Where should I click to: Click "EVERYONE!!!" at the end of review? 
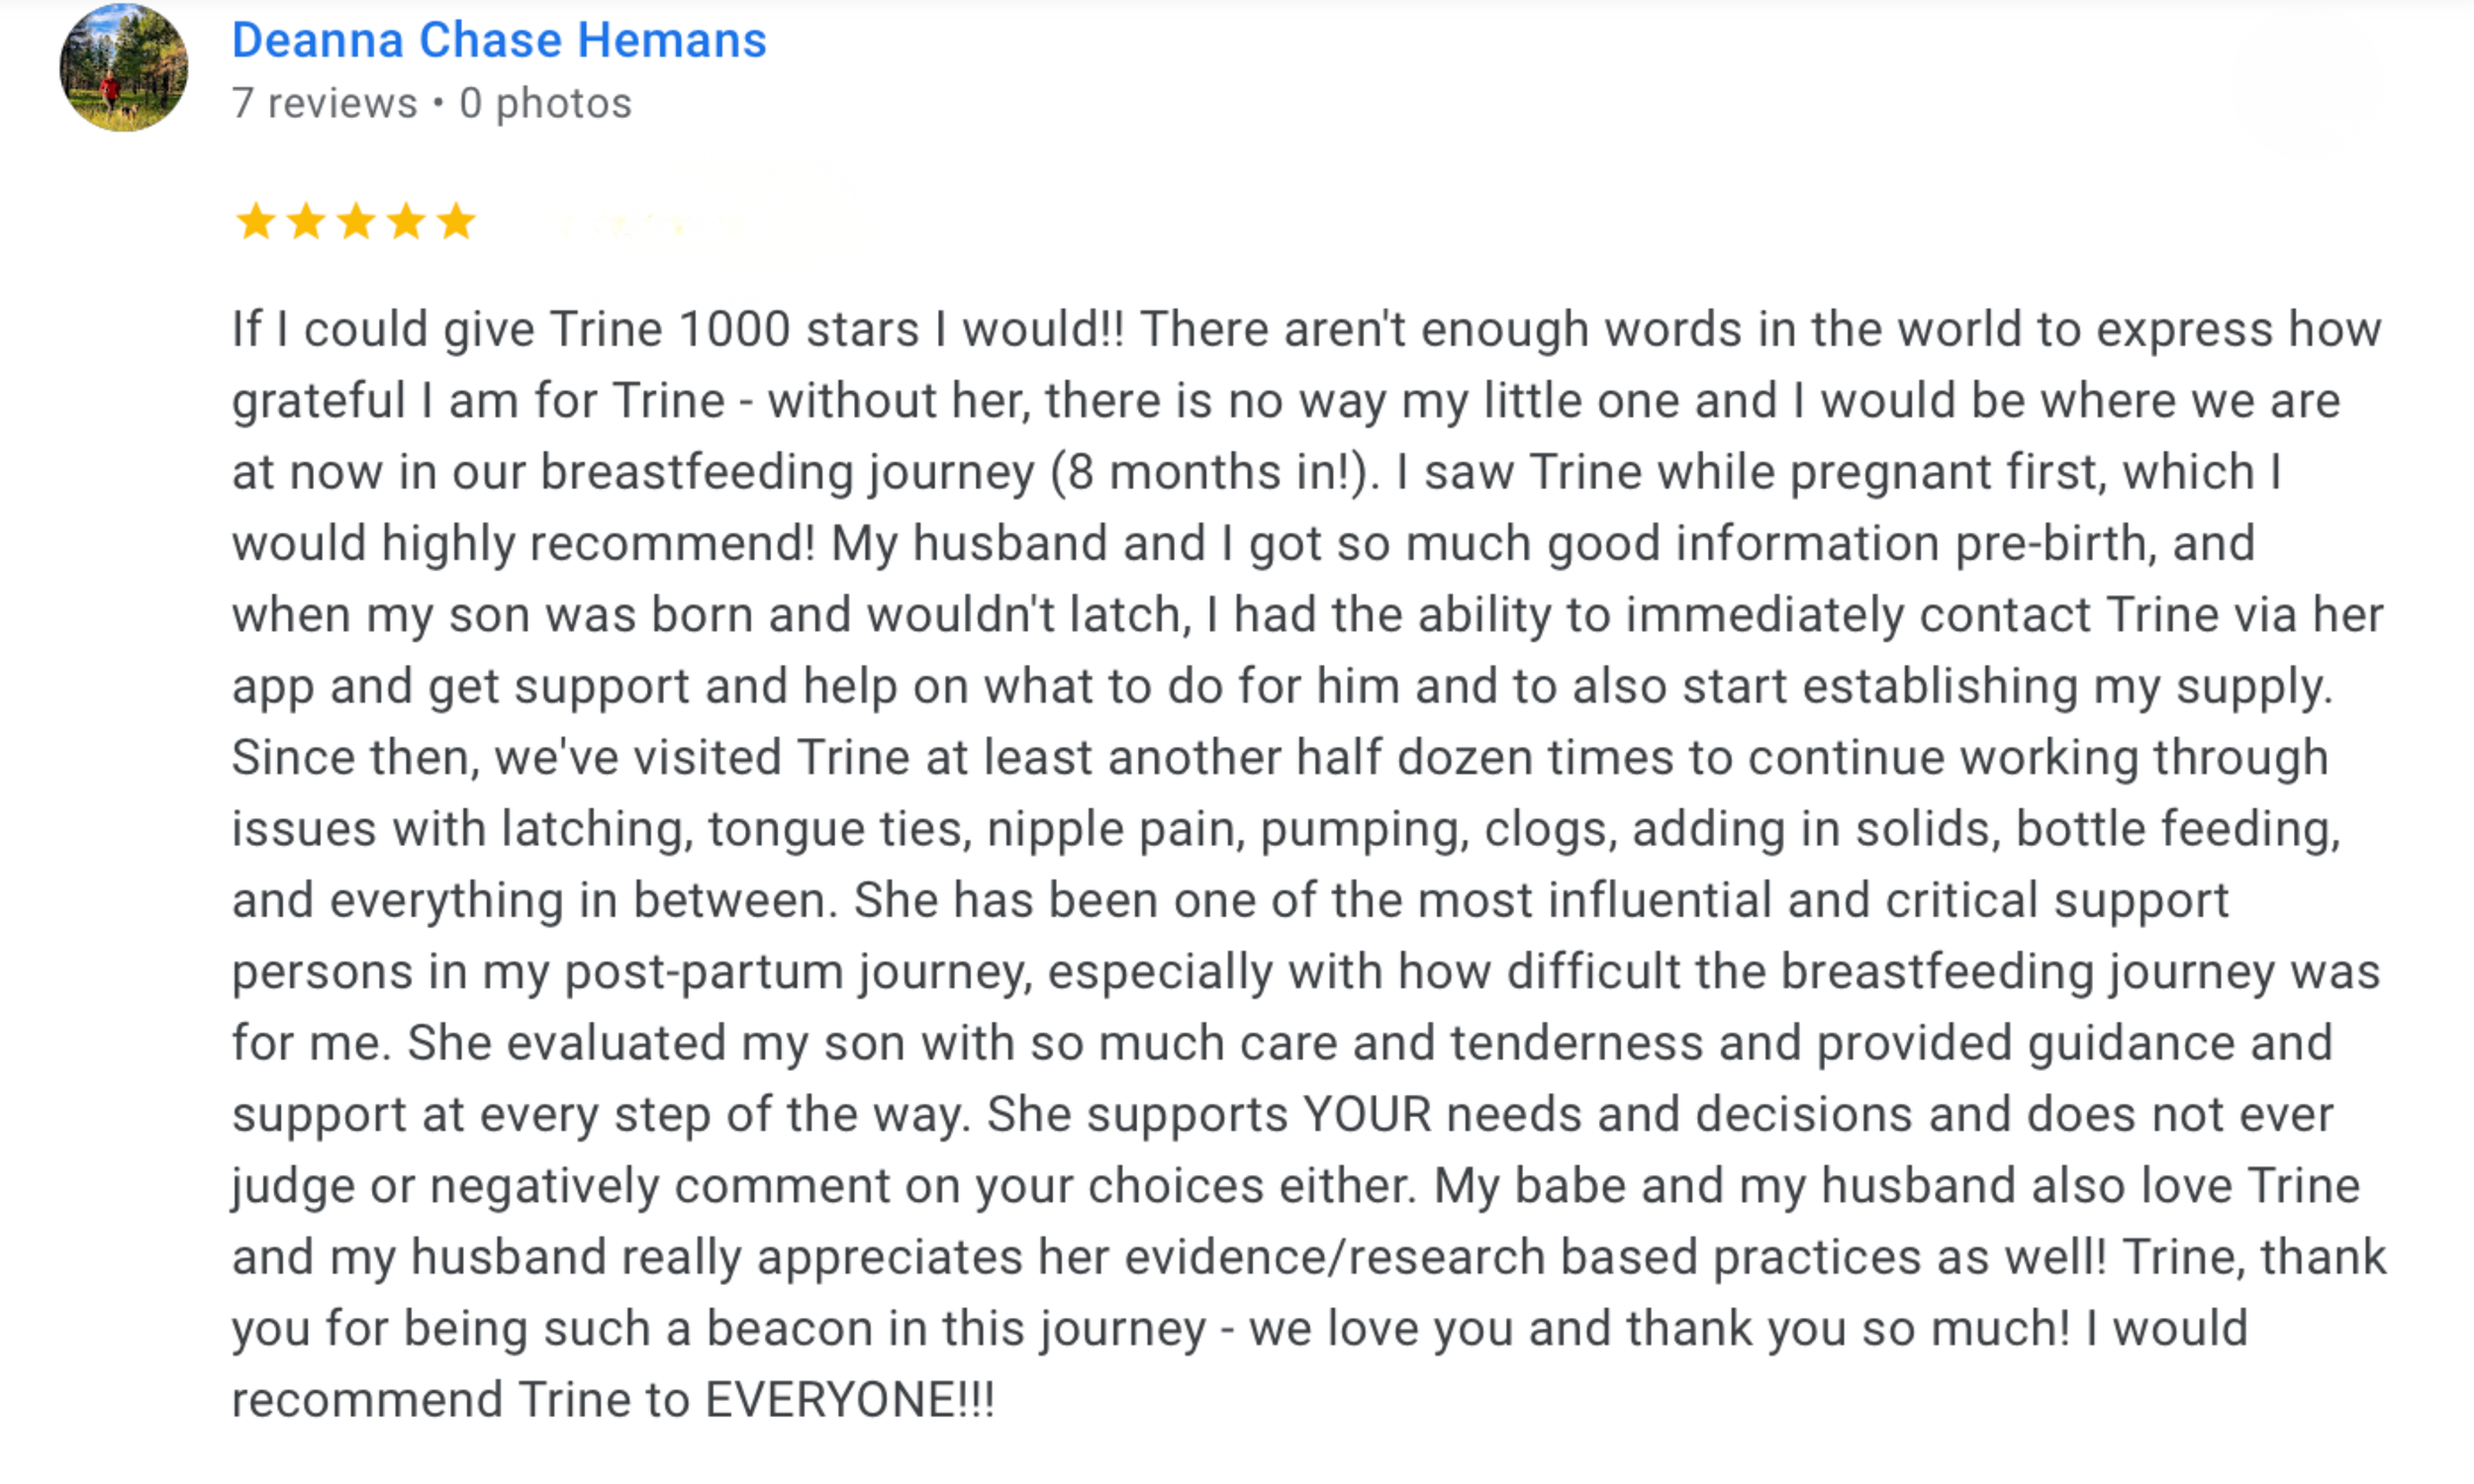pos(850,1399)
